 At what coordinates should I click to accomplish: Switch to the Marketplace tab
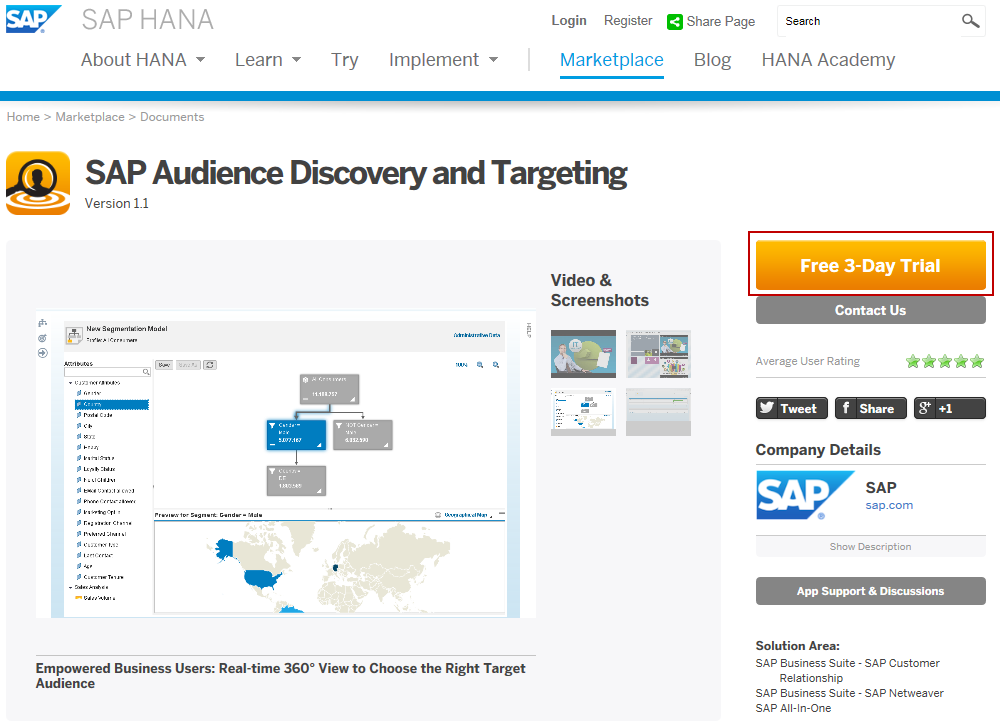[611, 60]
